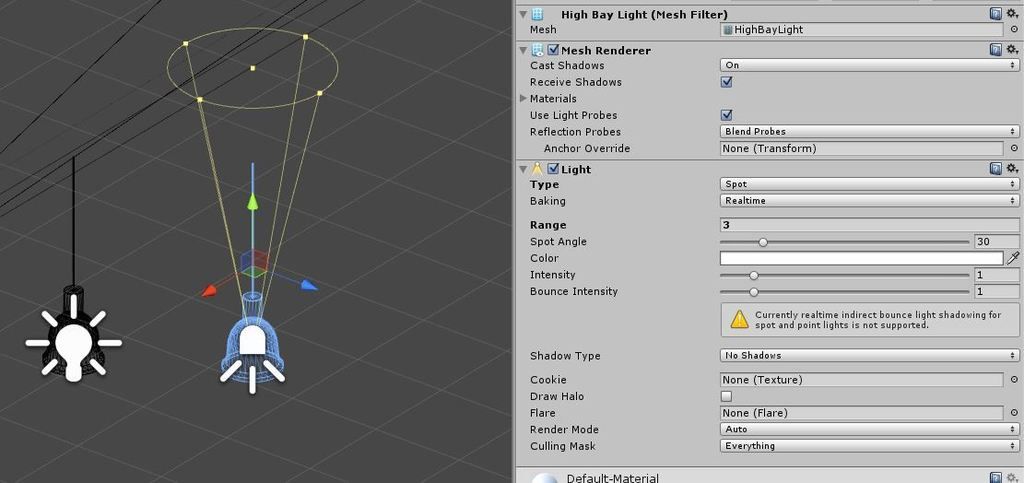Click the Bounce Intensity slider handle
Viewport: 1024px width, 483px height.
[754, 292]
